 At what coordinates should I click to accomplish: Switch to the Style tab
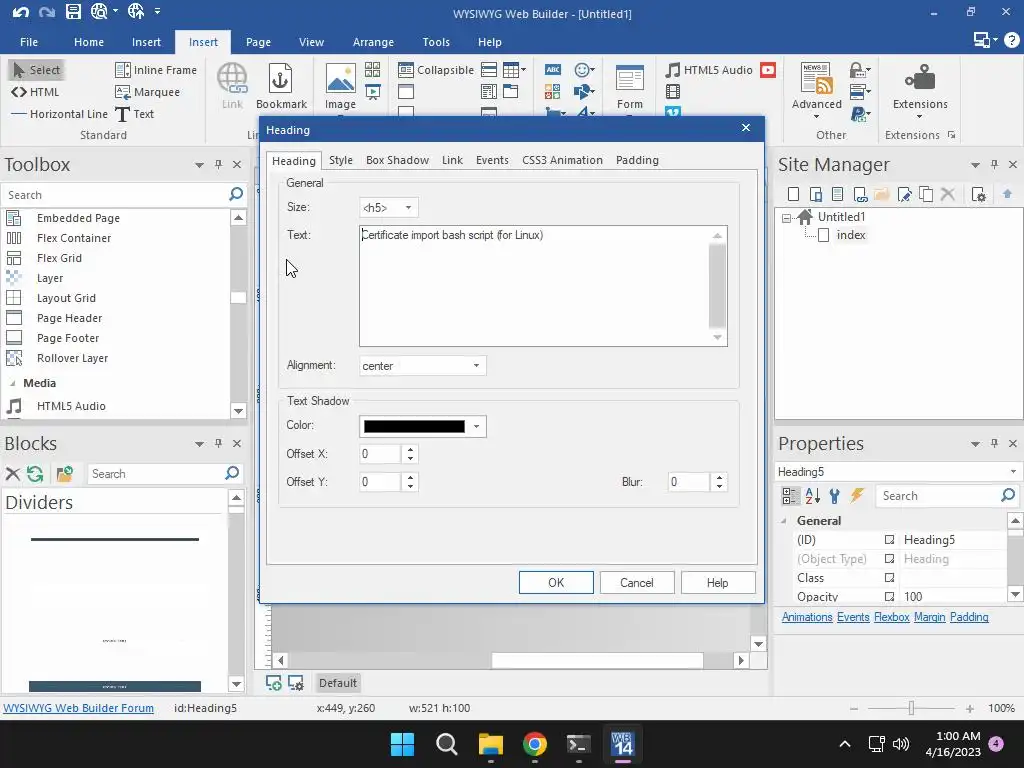(340, 160)
